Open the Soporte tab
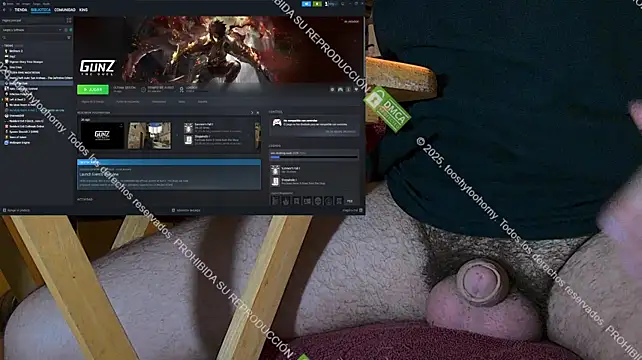The width and height of the screenshot is (642, 360). (x=203, y=102)
